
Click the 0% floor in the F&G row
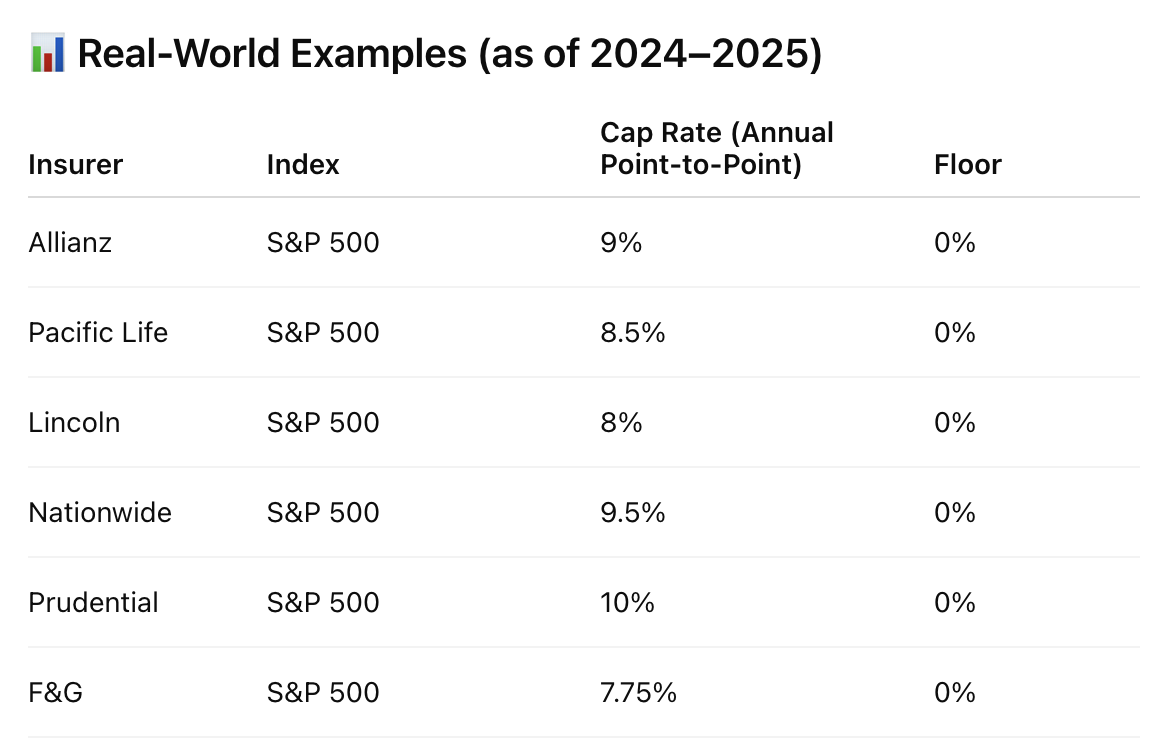click(x=954, y=692)
